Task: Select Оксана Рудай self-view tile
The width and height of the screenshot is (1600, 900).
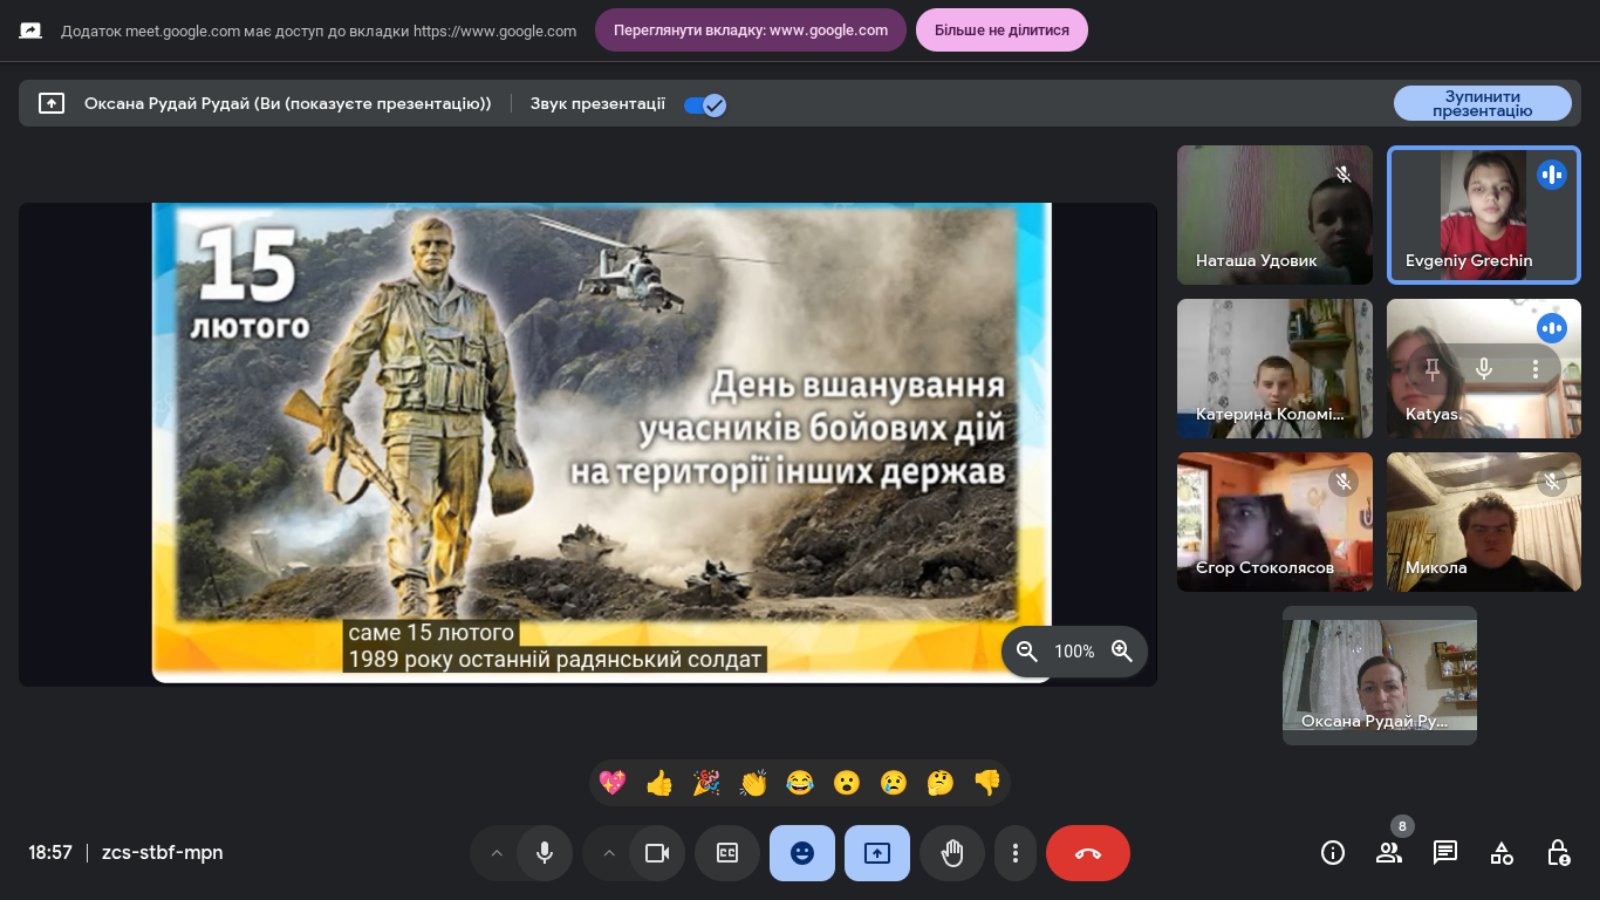Action: (1380, 675)
